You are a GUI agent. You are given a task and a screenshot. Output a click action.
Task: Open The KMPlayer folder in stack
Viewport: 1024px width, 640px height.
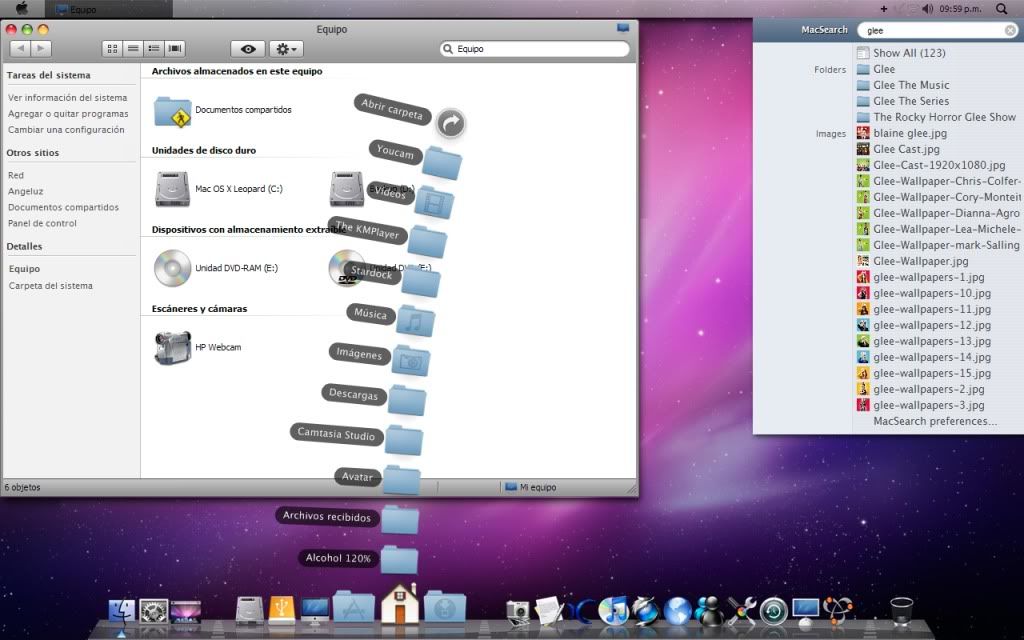(428, 242)
